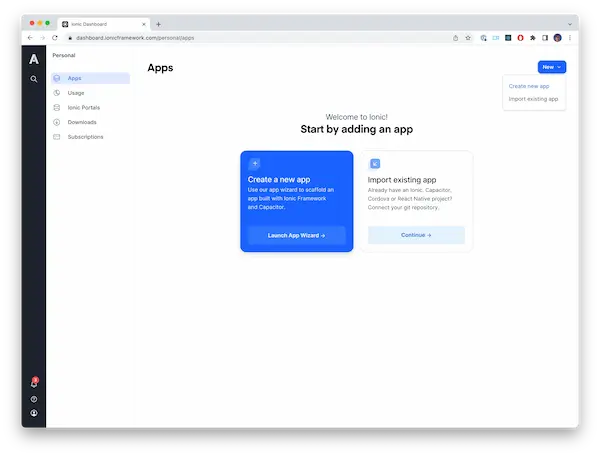Viewport: 600px width, 456px height.
Task: Open search from the dark sidebar
Action: [34, 79]
